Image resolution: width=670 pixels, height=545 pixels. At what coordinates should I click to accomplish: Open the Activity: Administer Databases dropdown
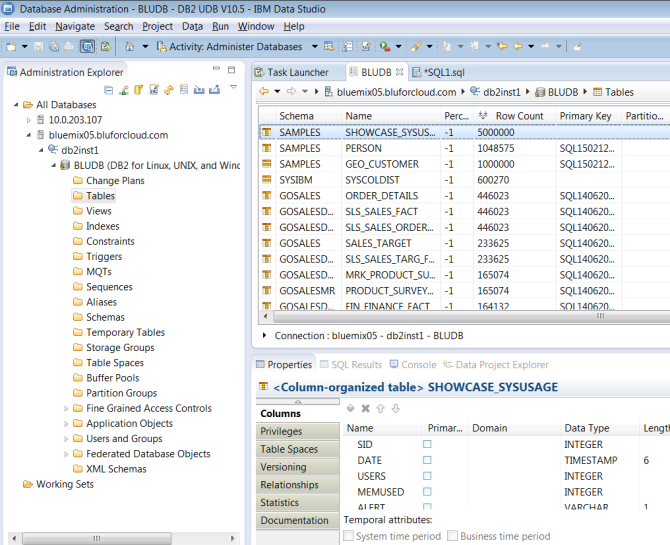[x=314, y=47]
